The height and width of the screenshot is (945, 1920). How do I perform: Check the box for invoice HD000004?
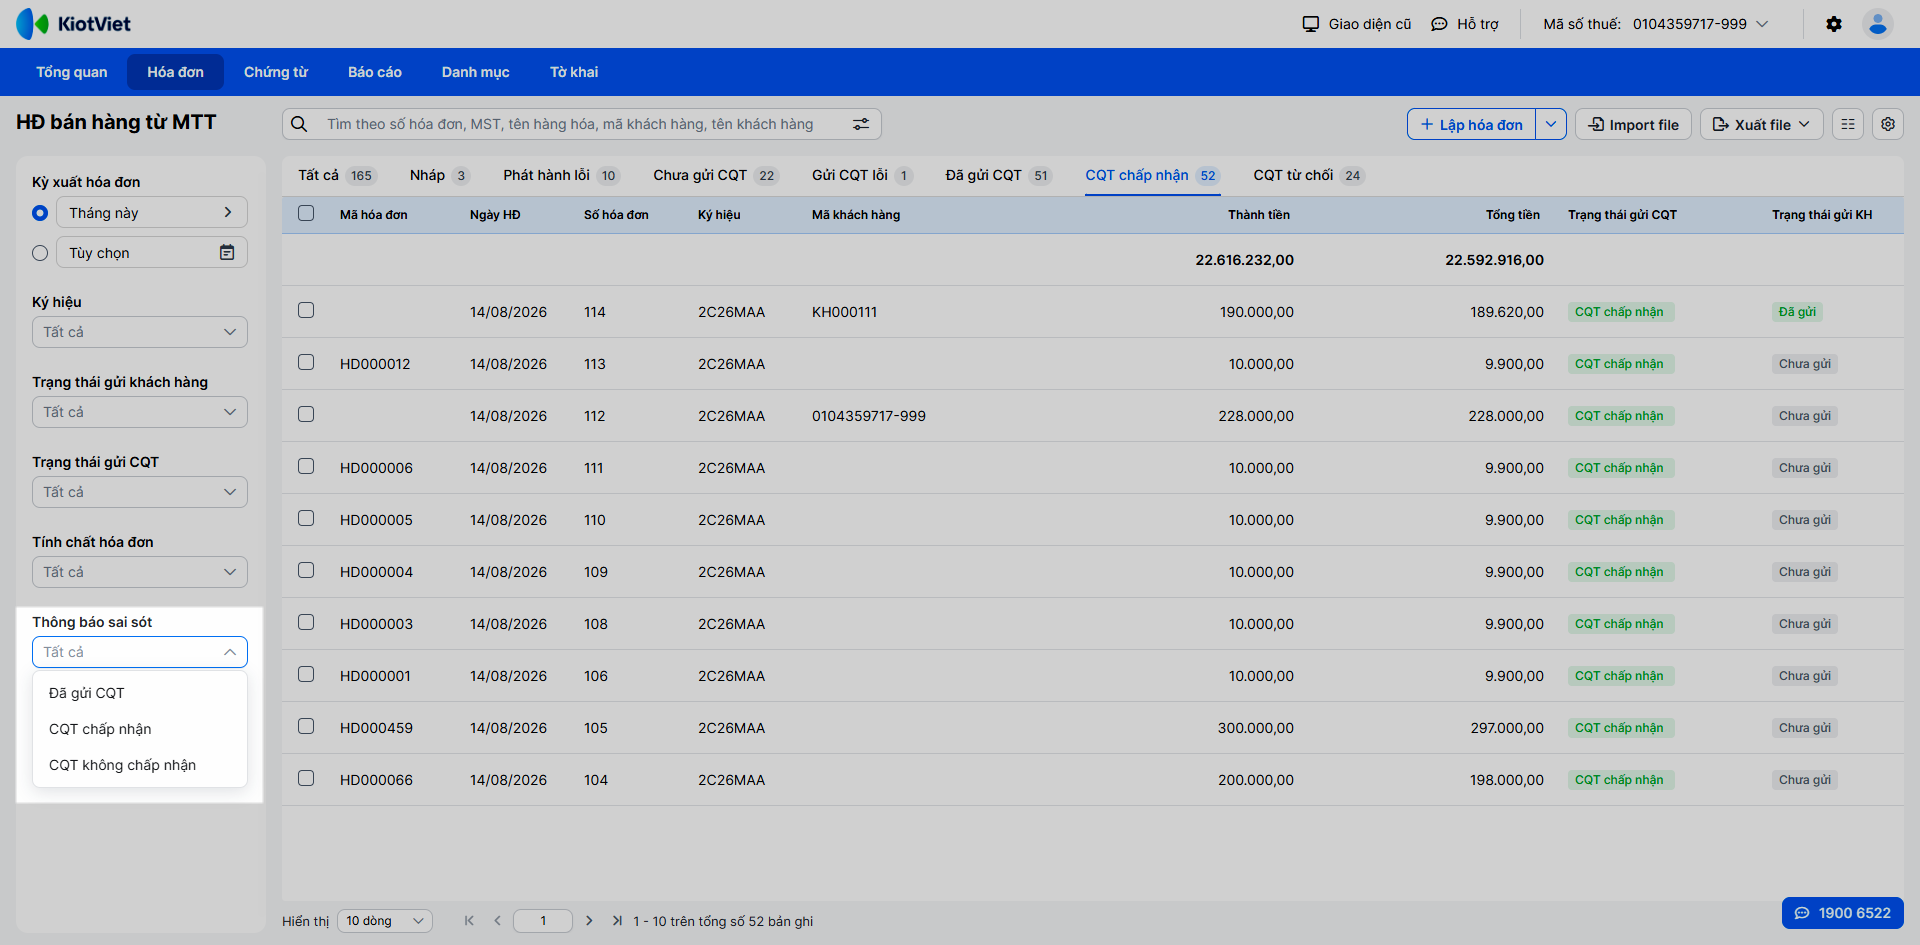click(306, 570)
